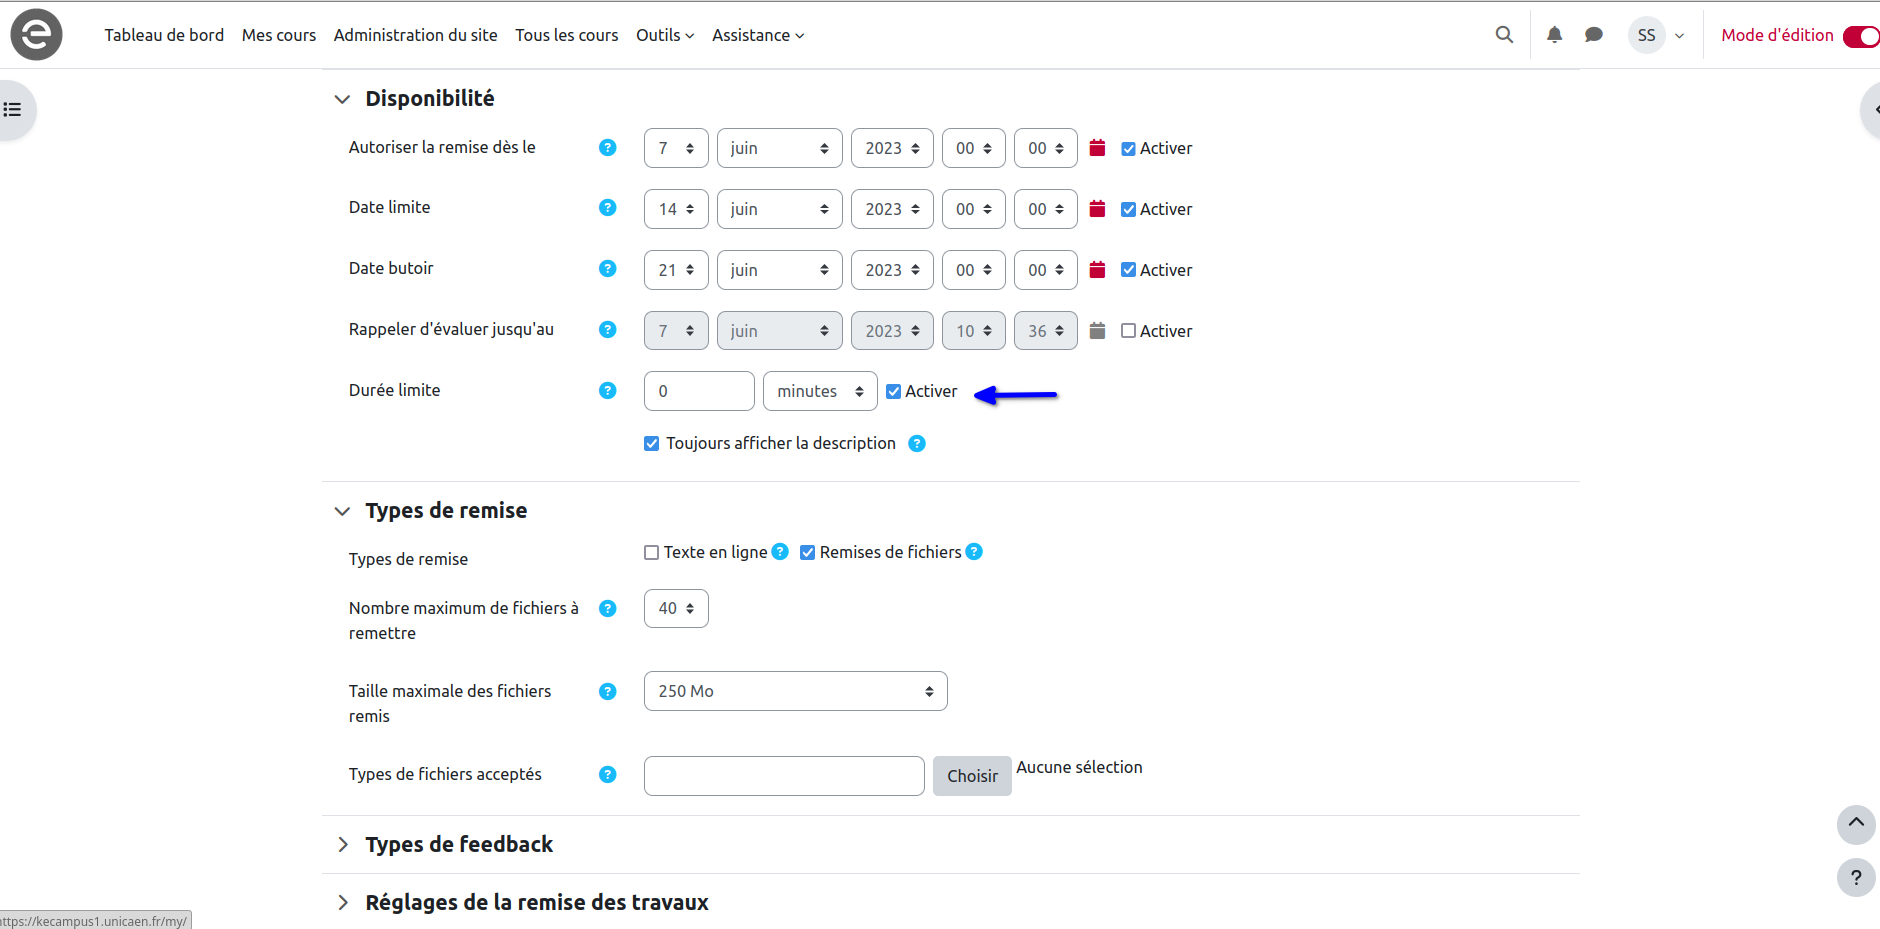Open the minutes unit dropdown
1880x929 pixels.
click(819, 391)
